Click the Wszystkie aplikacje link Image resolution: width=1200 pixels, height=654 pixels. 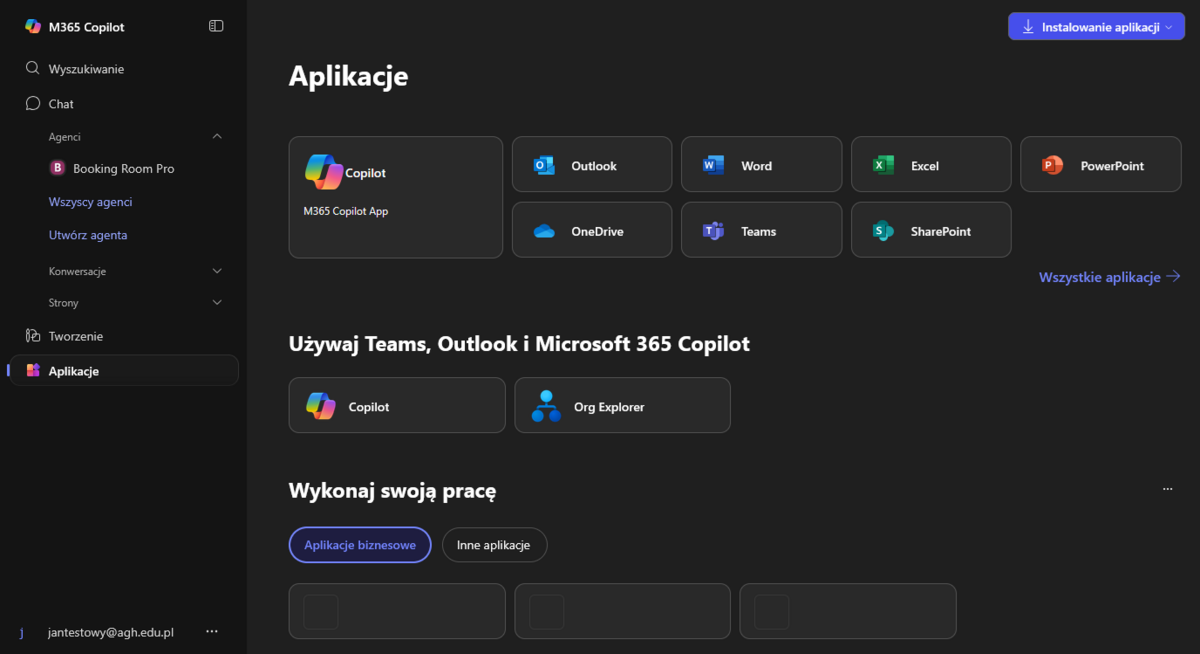pyautogui.click(x=1109, y=277)
